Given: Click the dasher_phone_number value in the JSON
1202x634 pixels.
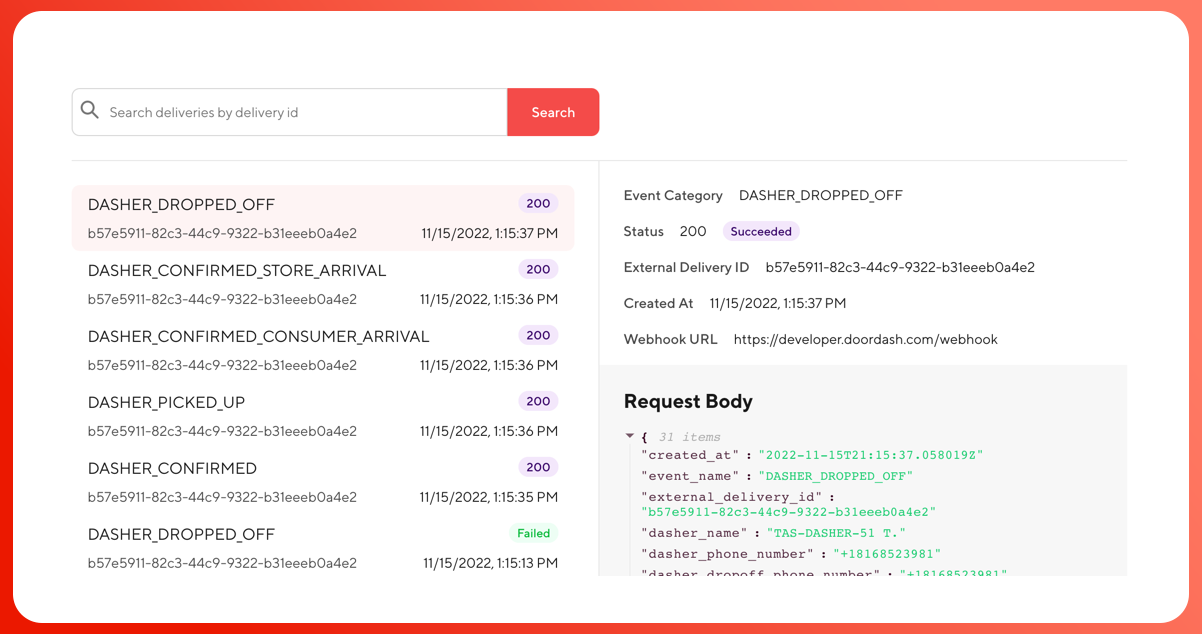Looking at the screenshot, I should coord(887,554).
